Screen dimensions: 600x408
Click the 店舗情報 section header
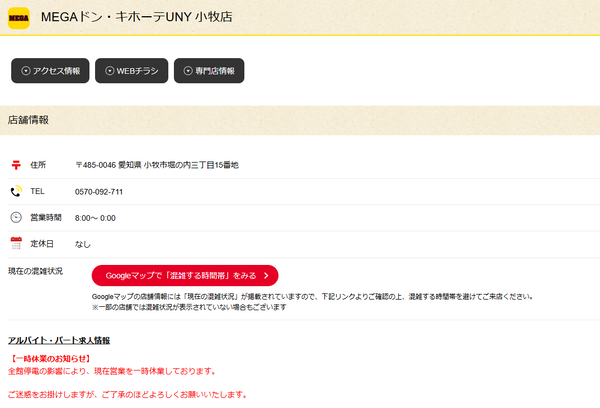[300, 120]
